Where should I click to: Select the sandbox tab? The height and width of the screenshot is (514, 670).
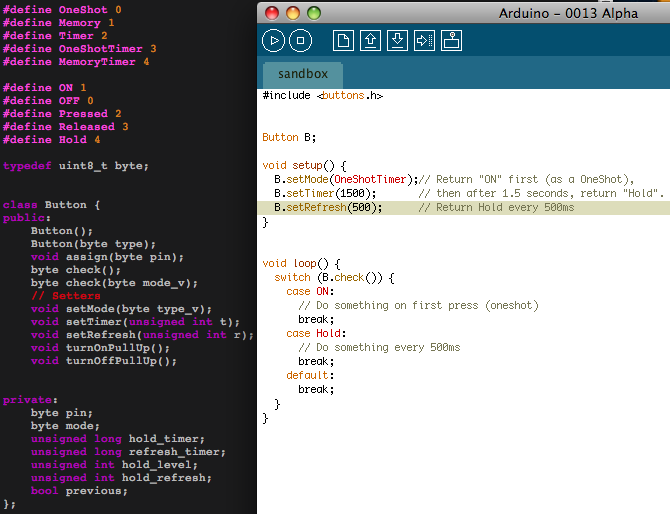pos(302,74)
